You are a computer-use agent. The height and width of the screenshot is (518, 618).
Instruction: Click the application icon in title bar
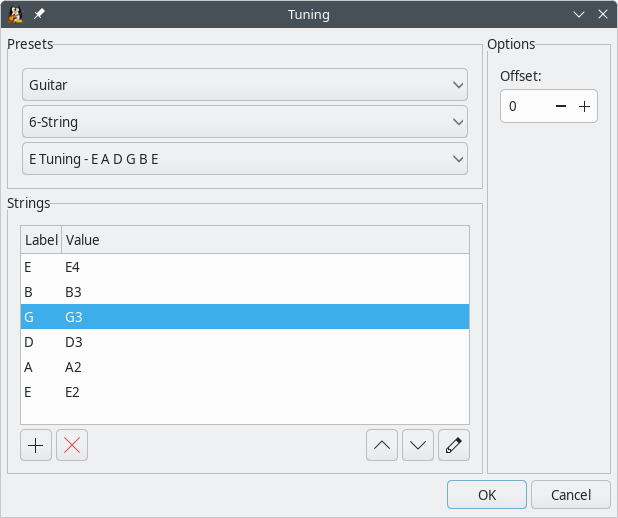point(16,15)
